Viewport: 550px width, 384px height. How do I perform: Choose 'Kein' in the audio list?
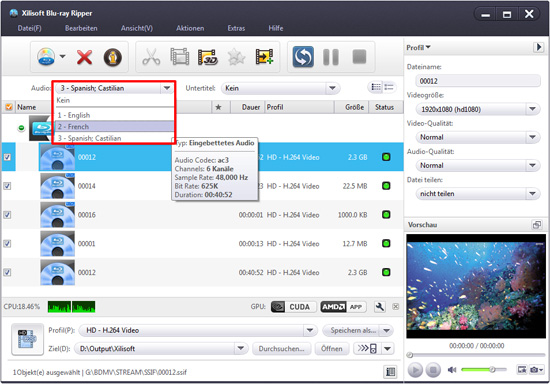pyautogui.click(x=114, y=100)
